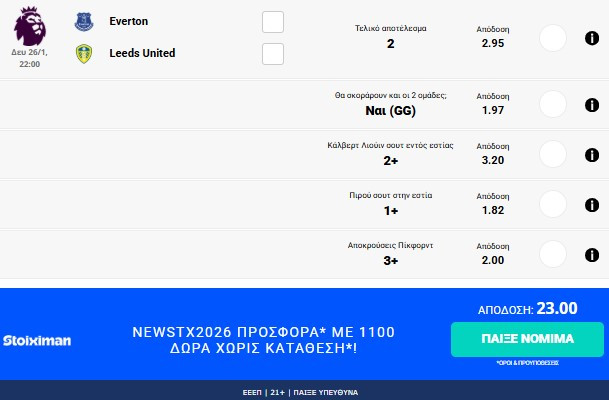
Task: Open info icon for Πιρού σουτ bet
Action: [x=591, y=204]
